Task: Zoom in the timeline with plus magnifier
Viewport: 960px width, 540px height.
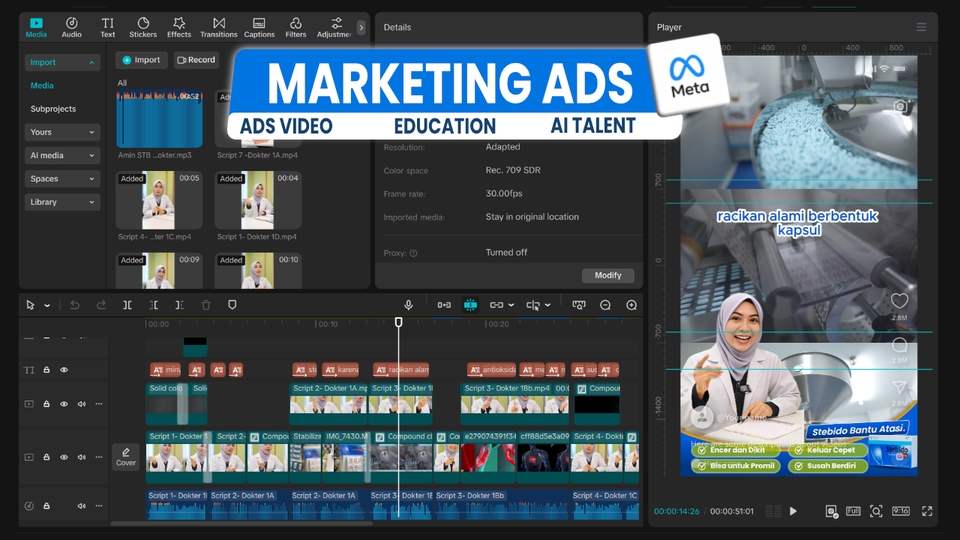Action: tap(632, 305)
